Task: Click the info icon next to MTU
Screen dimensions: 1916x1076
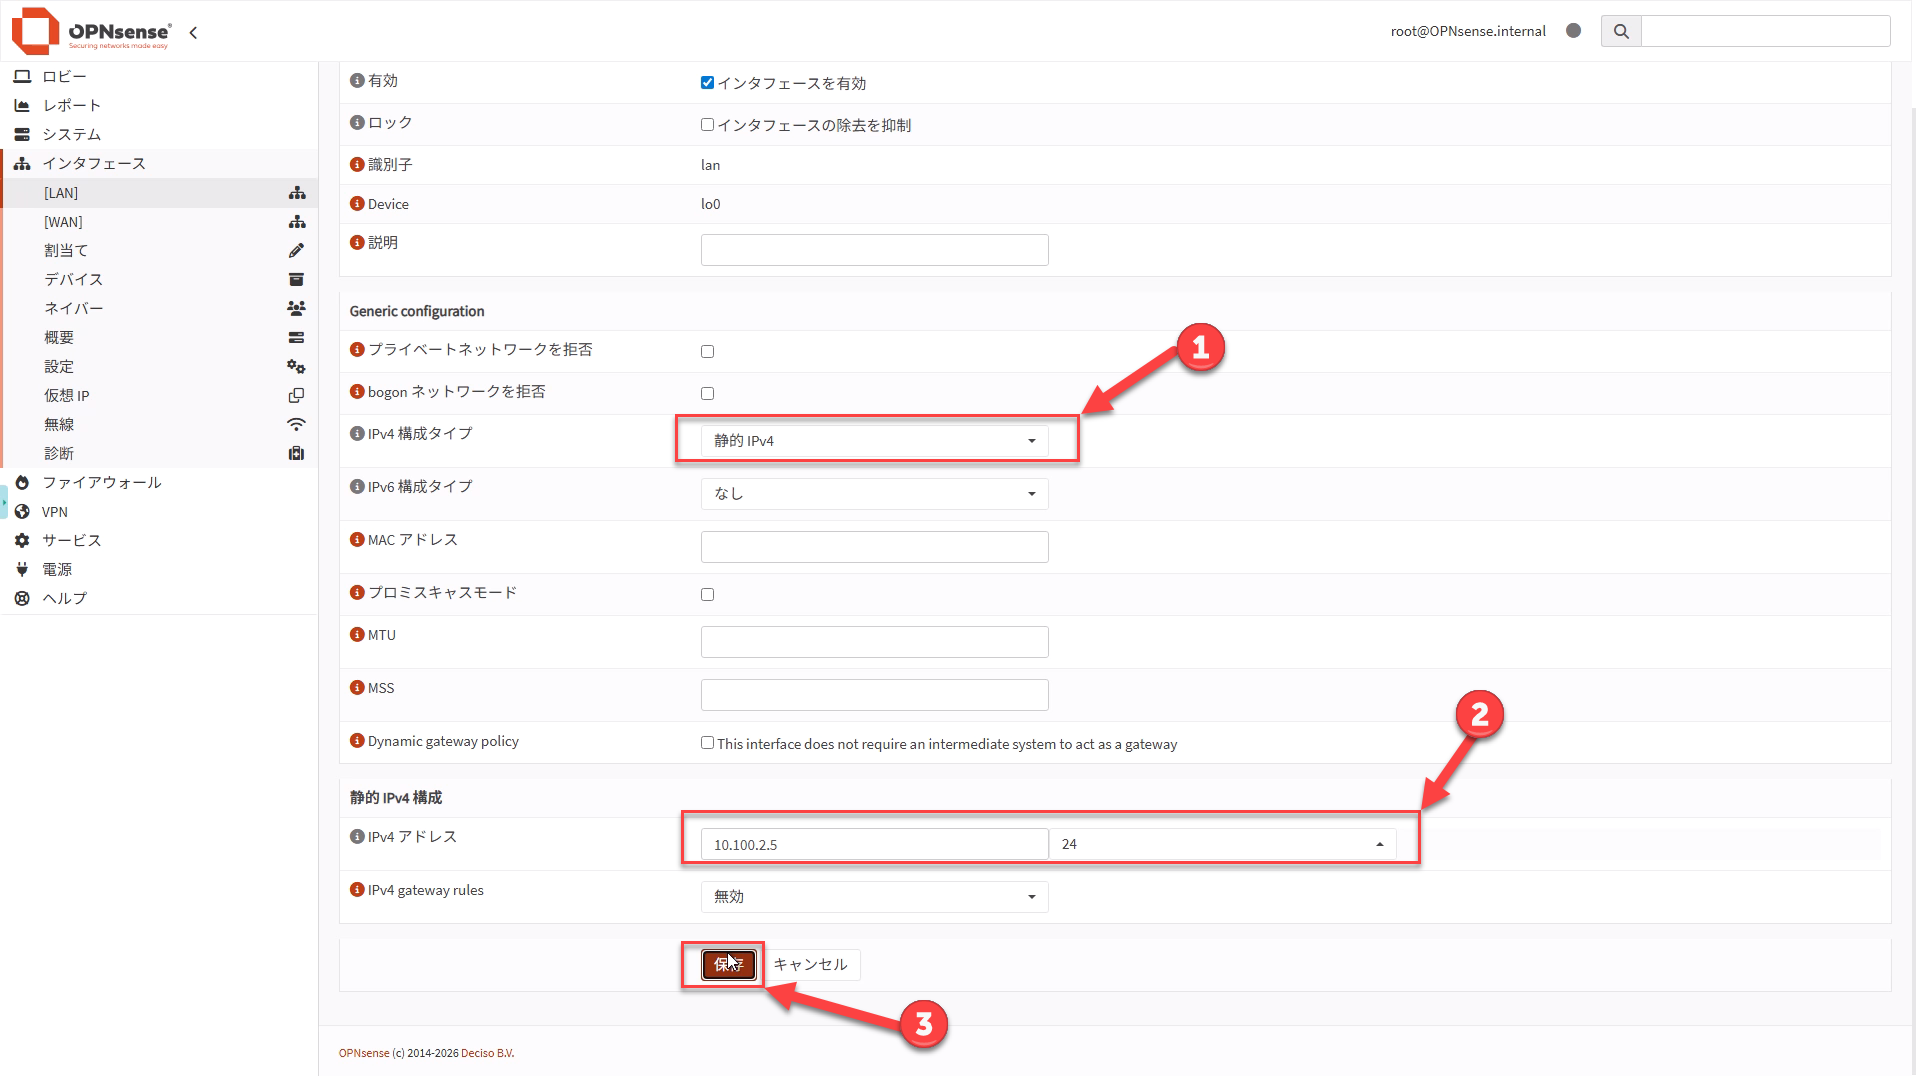Action: pyautogui.click(x=357, y=635)
